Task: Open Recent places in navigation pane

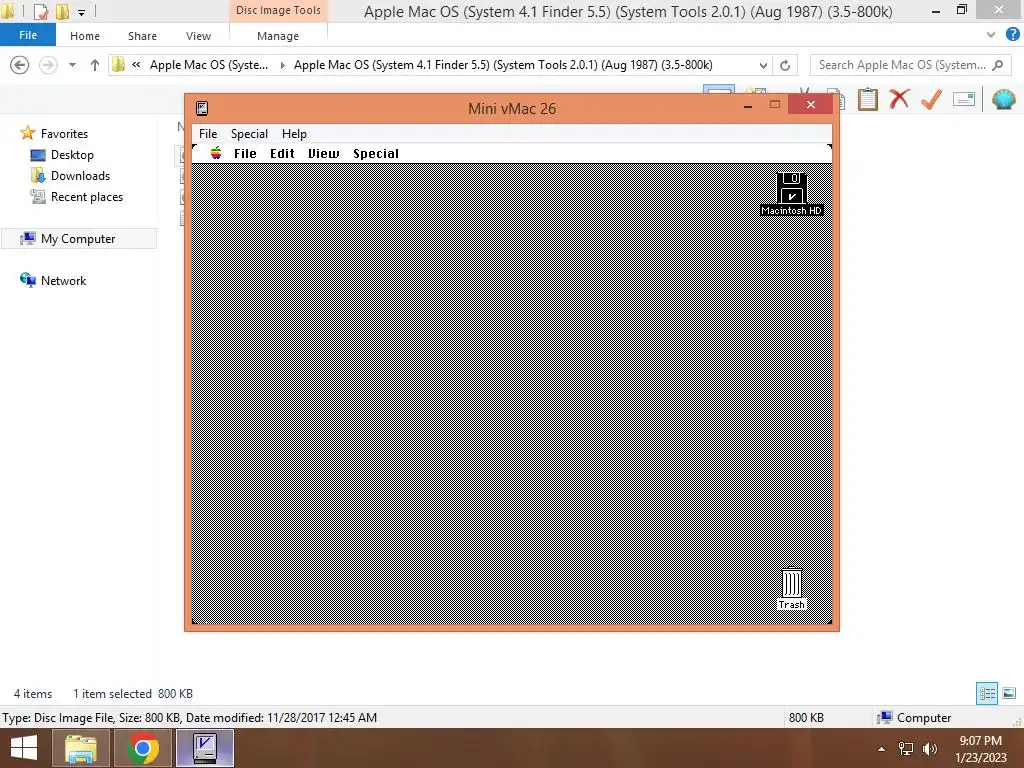Action: [87, 197]
